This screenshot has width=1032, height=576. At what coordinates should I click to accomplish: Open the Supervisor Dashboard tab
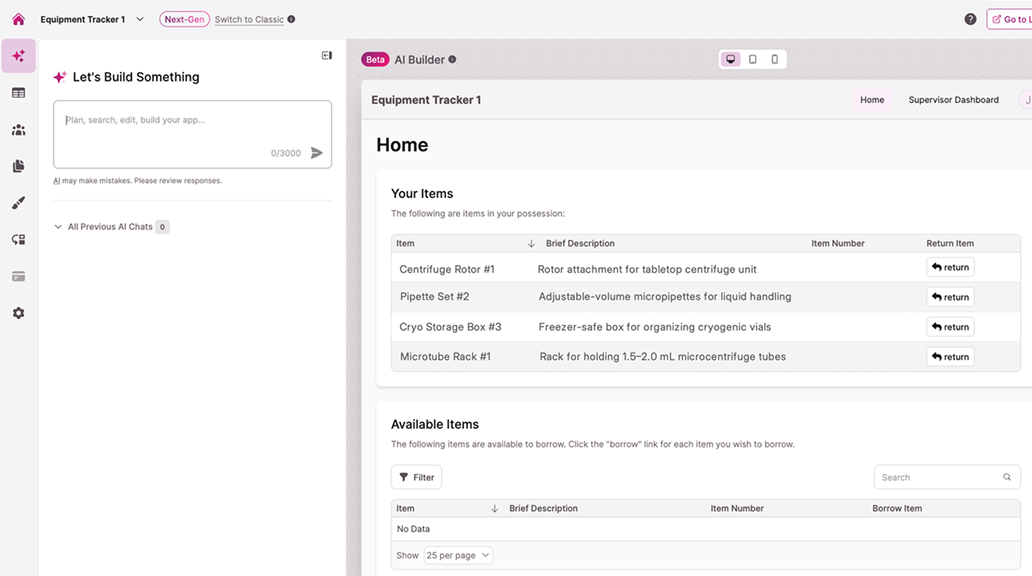953,100
